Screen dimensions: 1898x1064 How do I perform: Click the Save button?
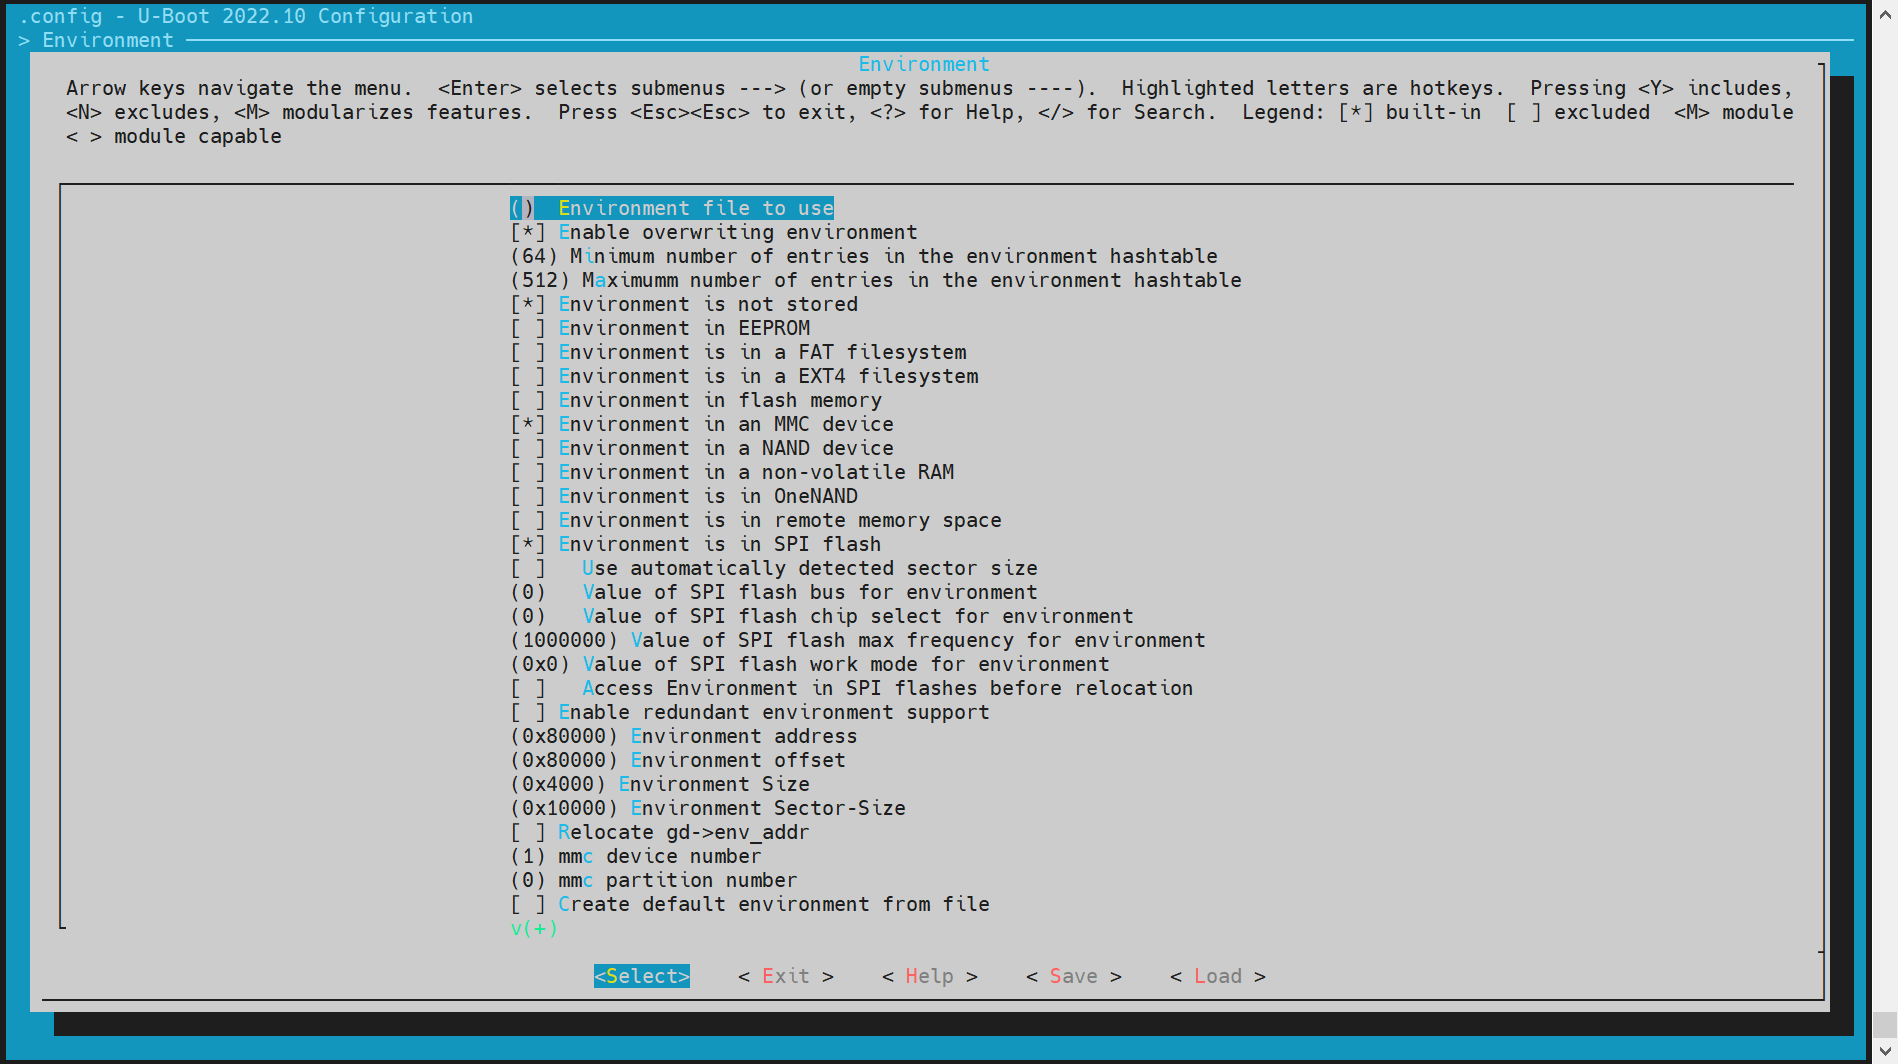[1073, 976]
